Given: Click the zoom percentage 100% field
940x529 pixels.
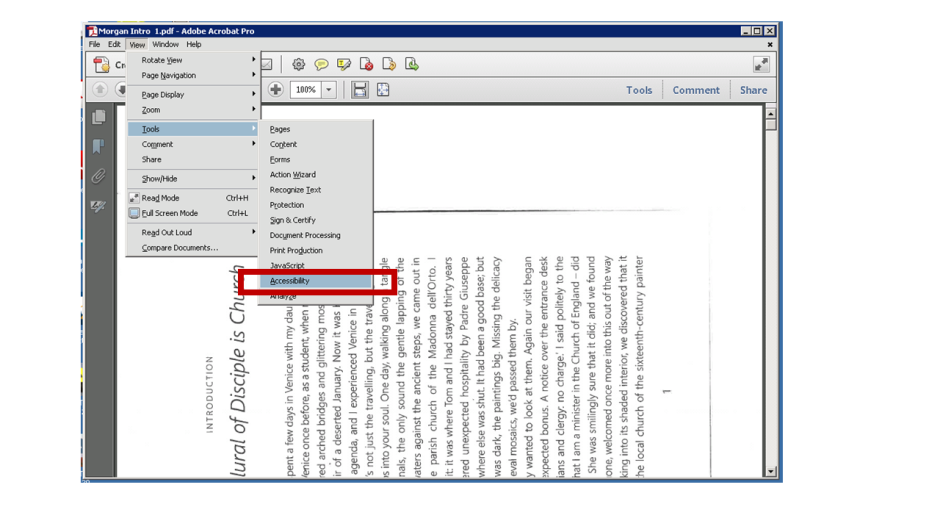Looking at the screenshot, I should point(306,90).
